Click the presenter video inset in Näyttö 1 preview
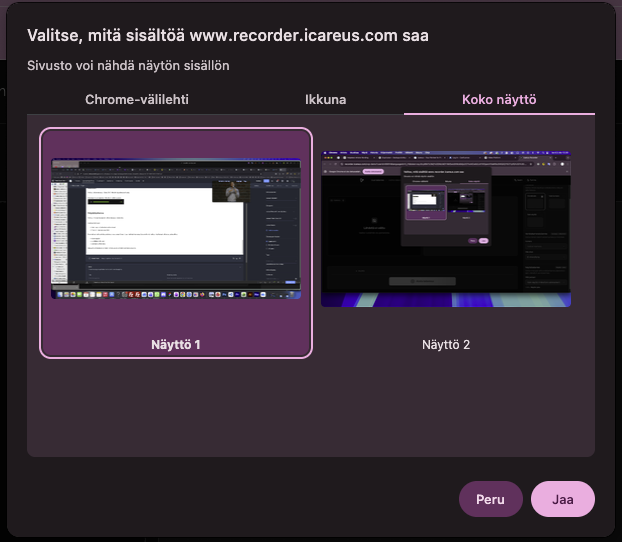This screenshot has width=622, height=542. tap(232, 191)
